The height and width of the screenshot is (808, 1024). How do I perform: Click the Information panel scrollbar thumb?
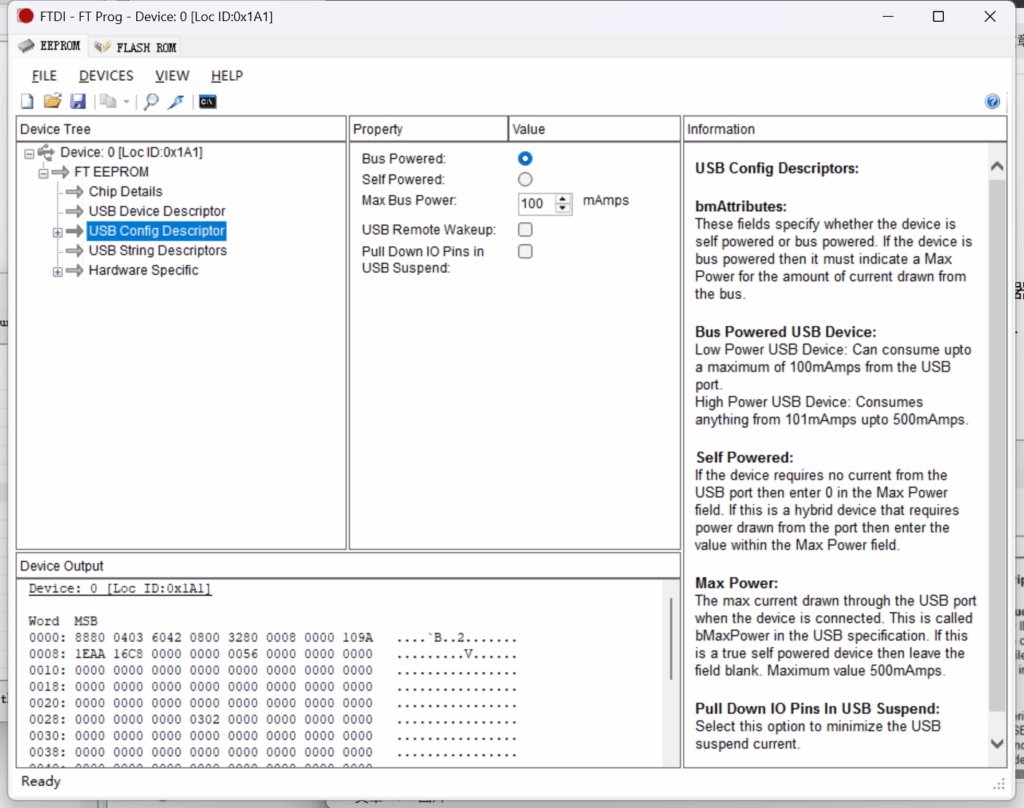click(x=997, y=444)
